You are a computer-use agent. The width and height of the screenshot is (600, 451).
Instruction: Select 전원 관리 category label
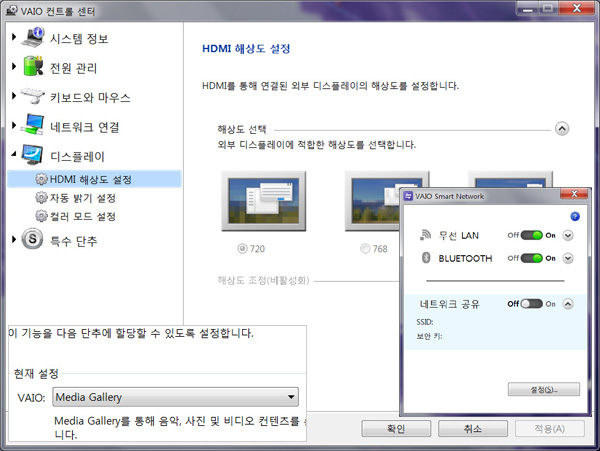[73, 68]
